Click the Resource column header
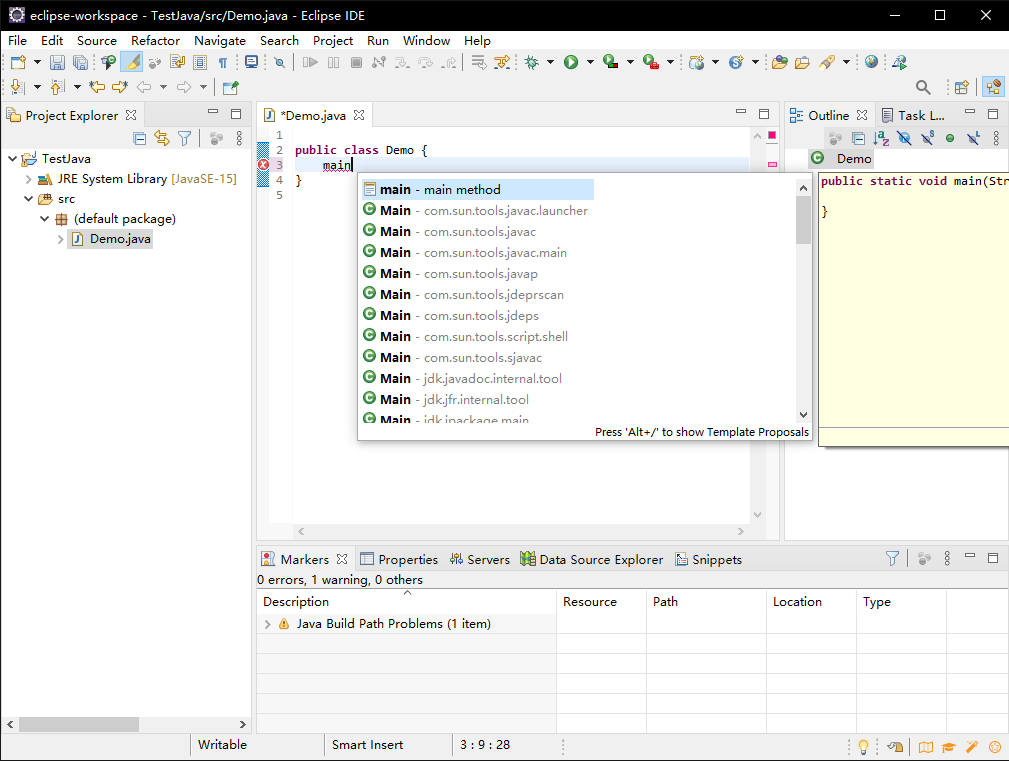1009x761 pixels. [x=601, y=601]
